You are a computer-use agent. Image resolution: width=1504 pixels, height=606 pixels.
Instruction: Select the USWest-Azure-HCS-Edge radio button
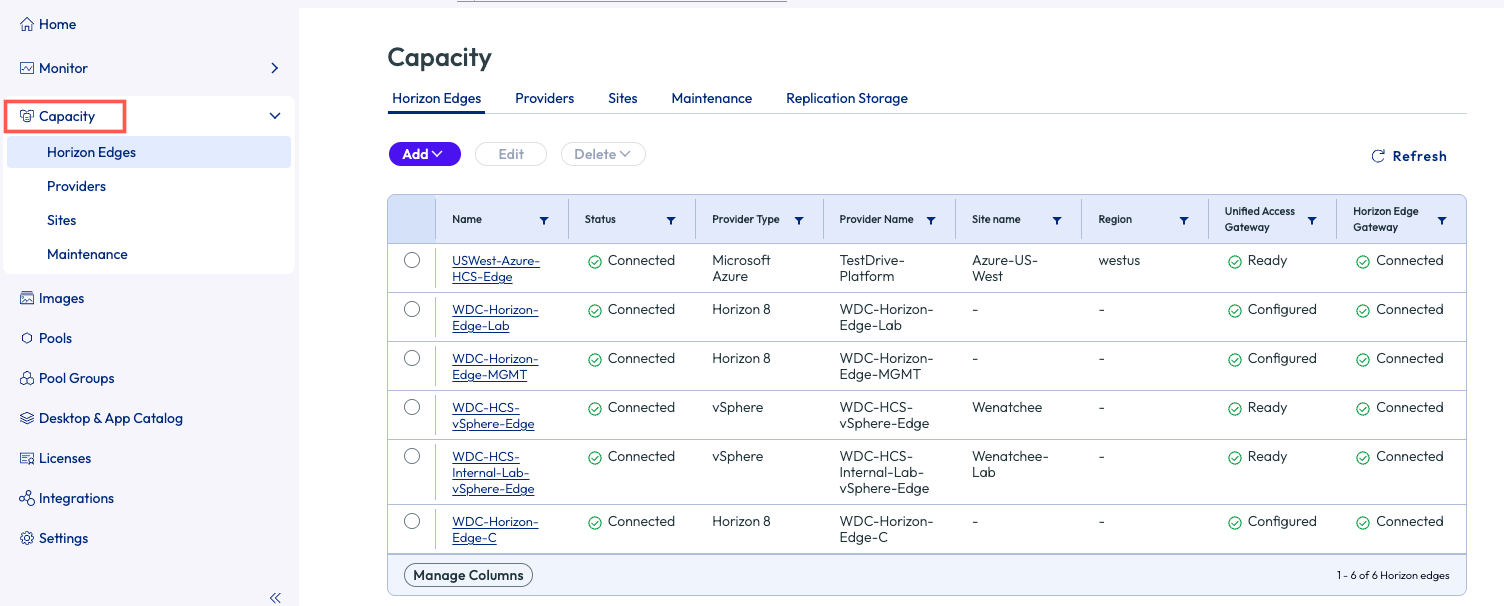click(x=412, y=260)
